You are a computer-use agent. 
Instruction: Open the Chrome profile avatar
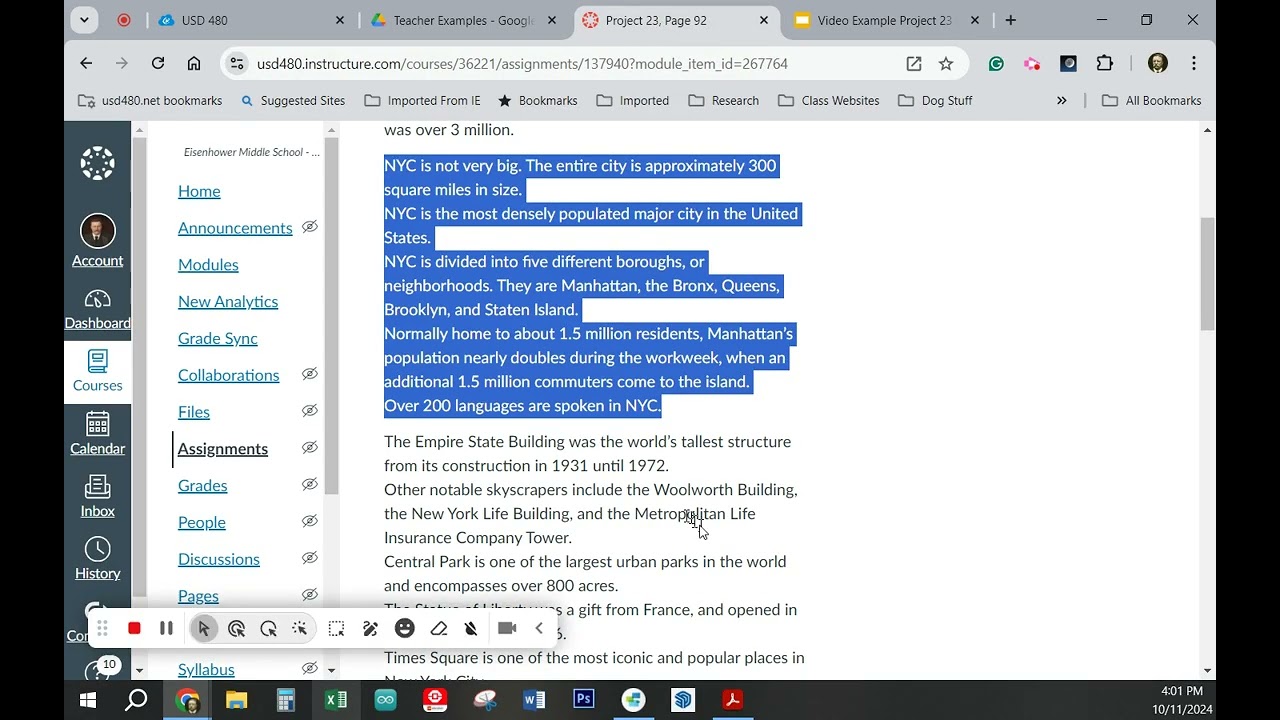tap(1158, 63)
